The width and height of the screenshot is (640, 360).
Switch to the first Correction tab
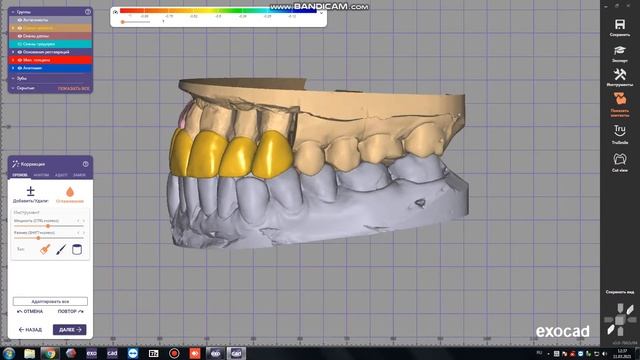click(20, 175)
